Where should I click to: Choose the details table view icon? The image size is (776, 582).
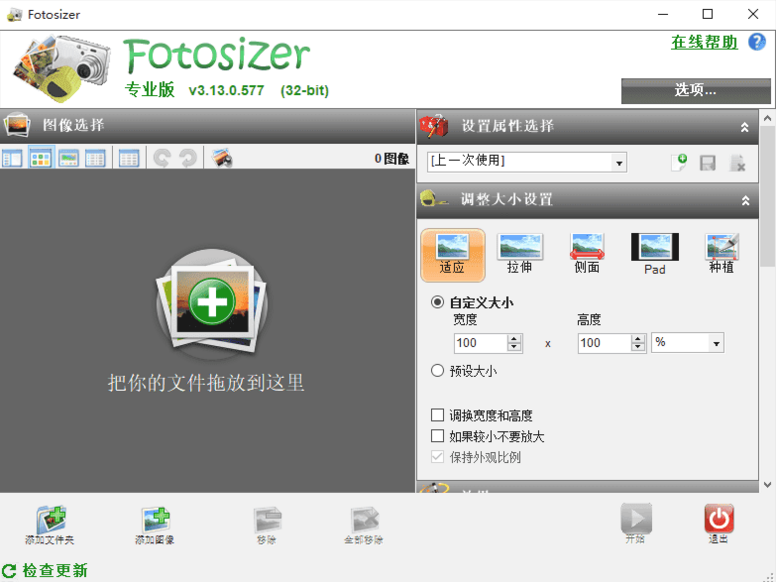[129, 158]
